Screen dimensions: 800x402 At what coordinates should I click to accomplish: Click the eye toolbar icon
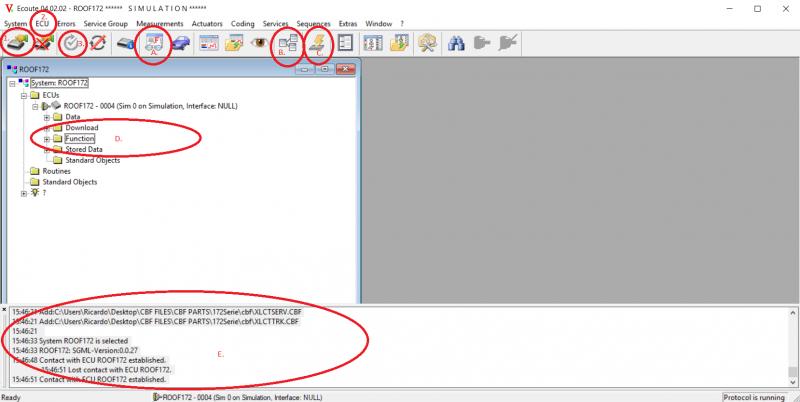[260, 42]
